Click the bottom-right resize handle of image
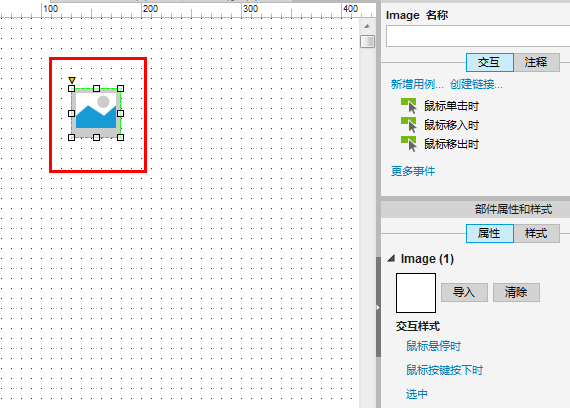The width and height of the screenshot is (570, 408). [x=120, y=137]
